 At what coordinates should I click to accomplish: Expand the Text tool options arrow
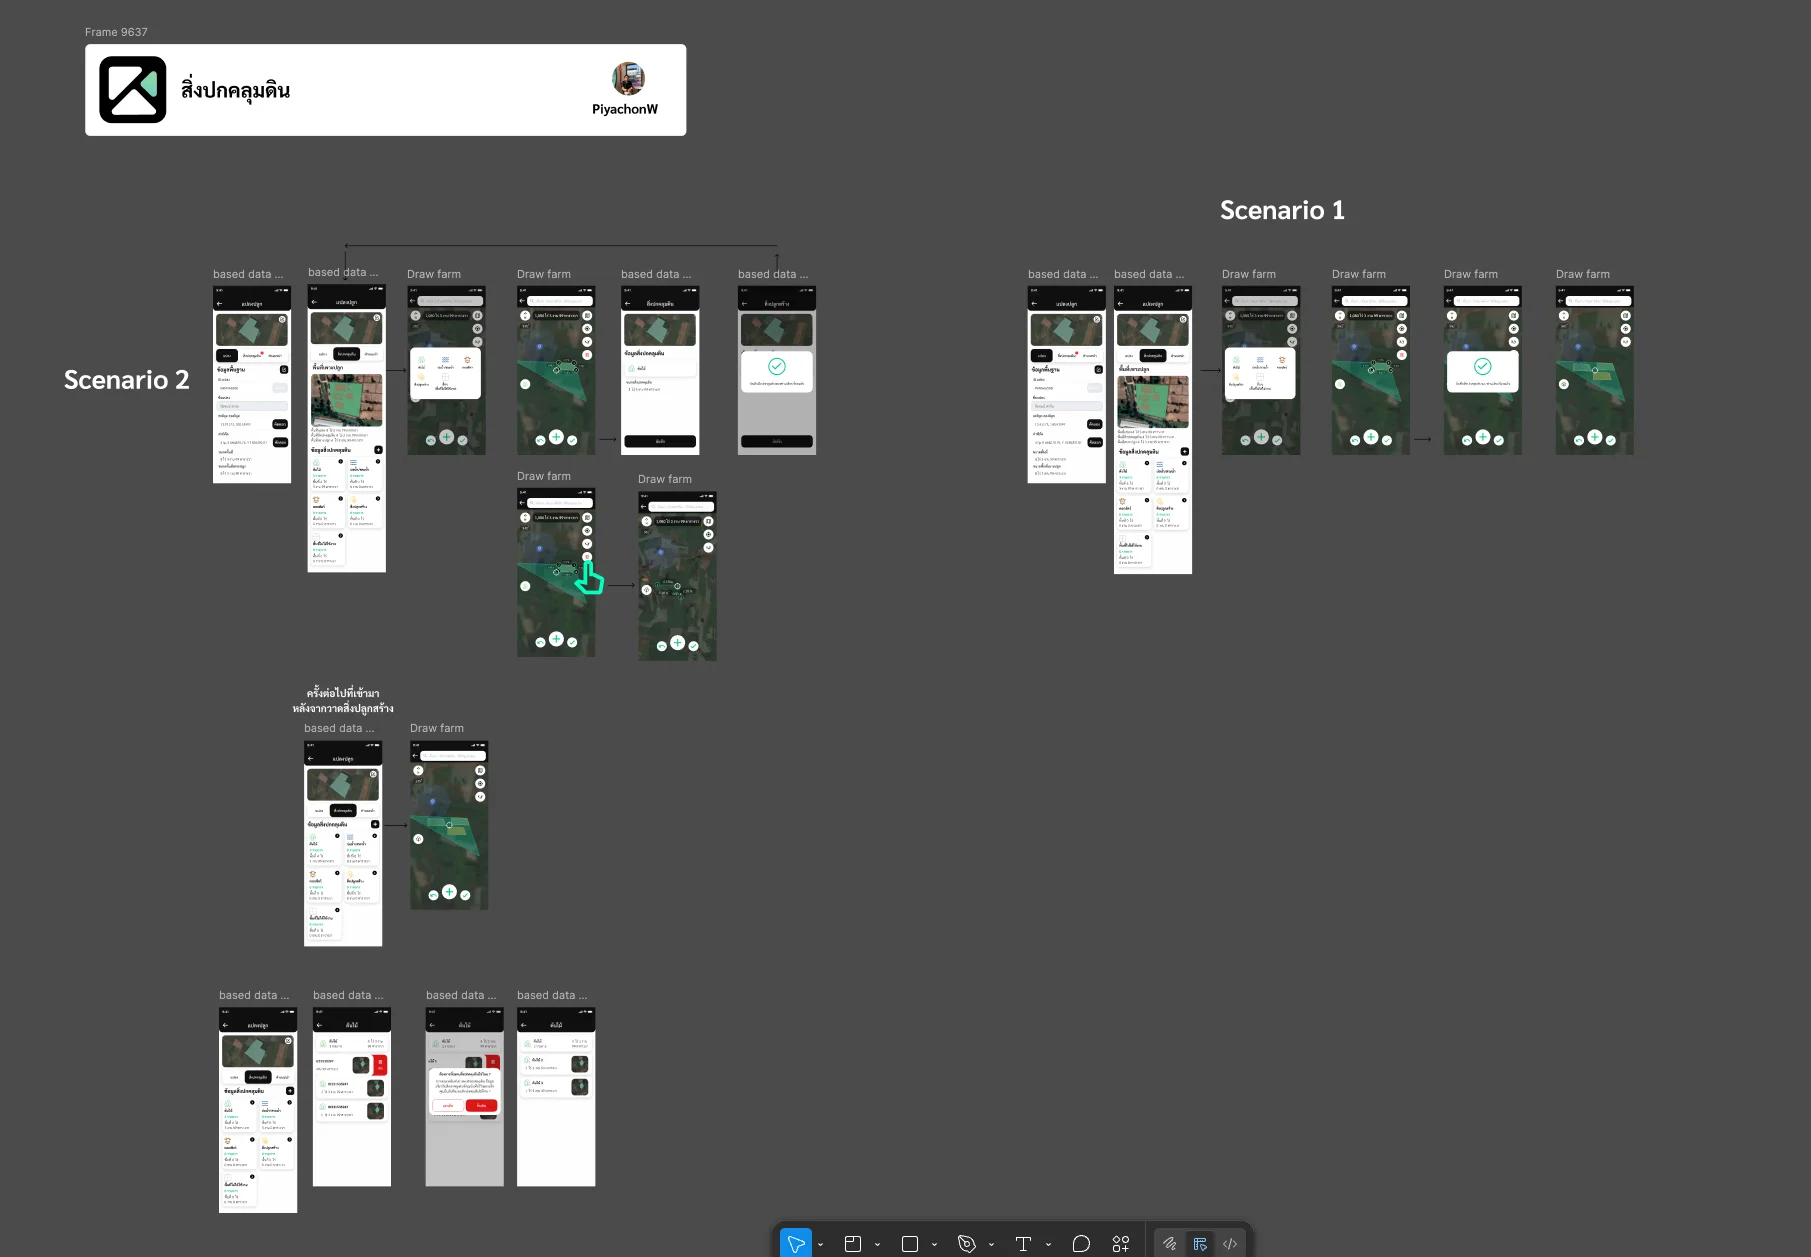(1048, 1245)
